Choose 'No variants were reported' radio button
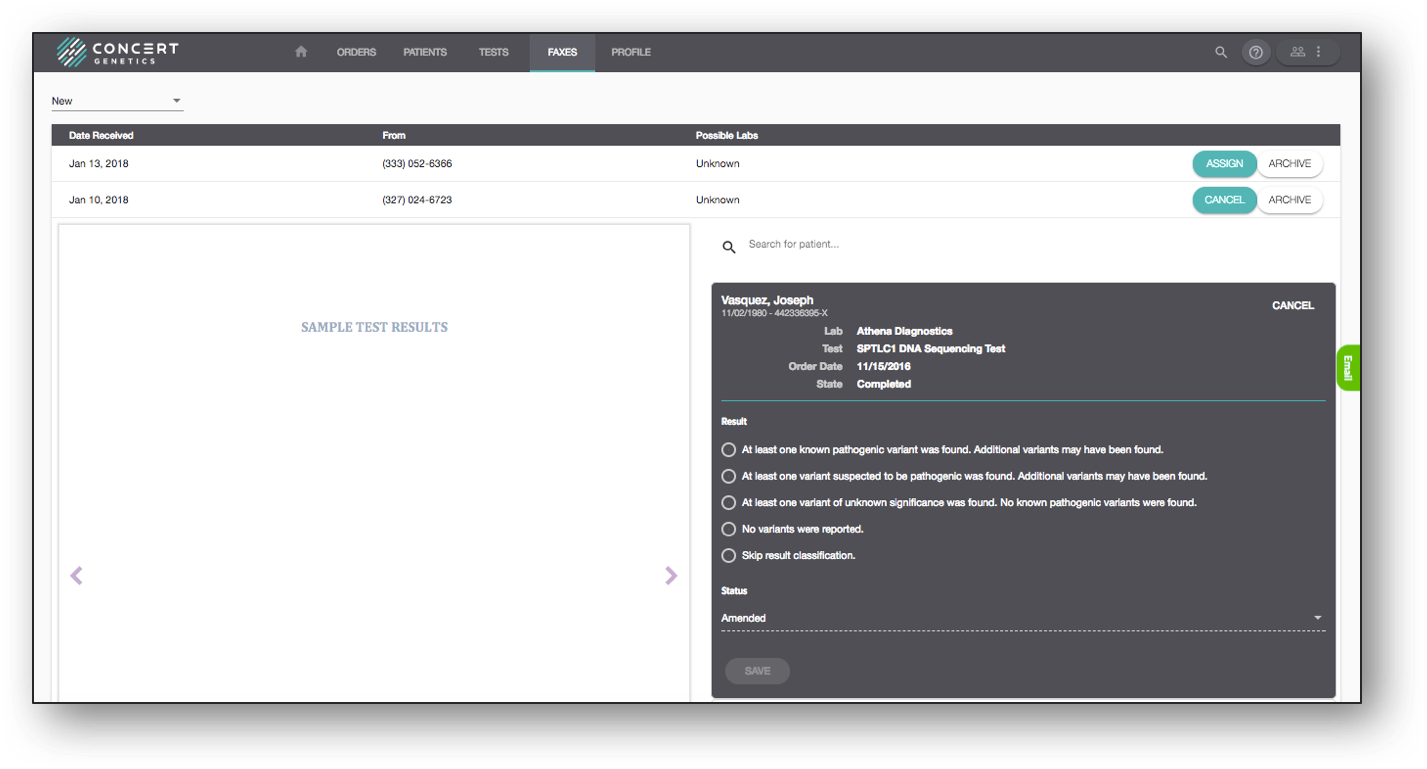Screen dimensions: 1427x769 [x=729, y=529]
